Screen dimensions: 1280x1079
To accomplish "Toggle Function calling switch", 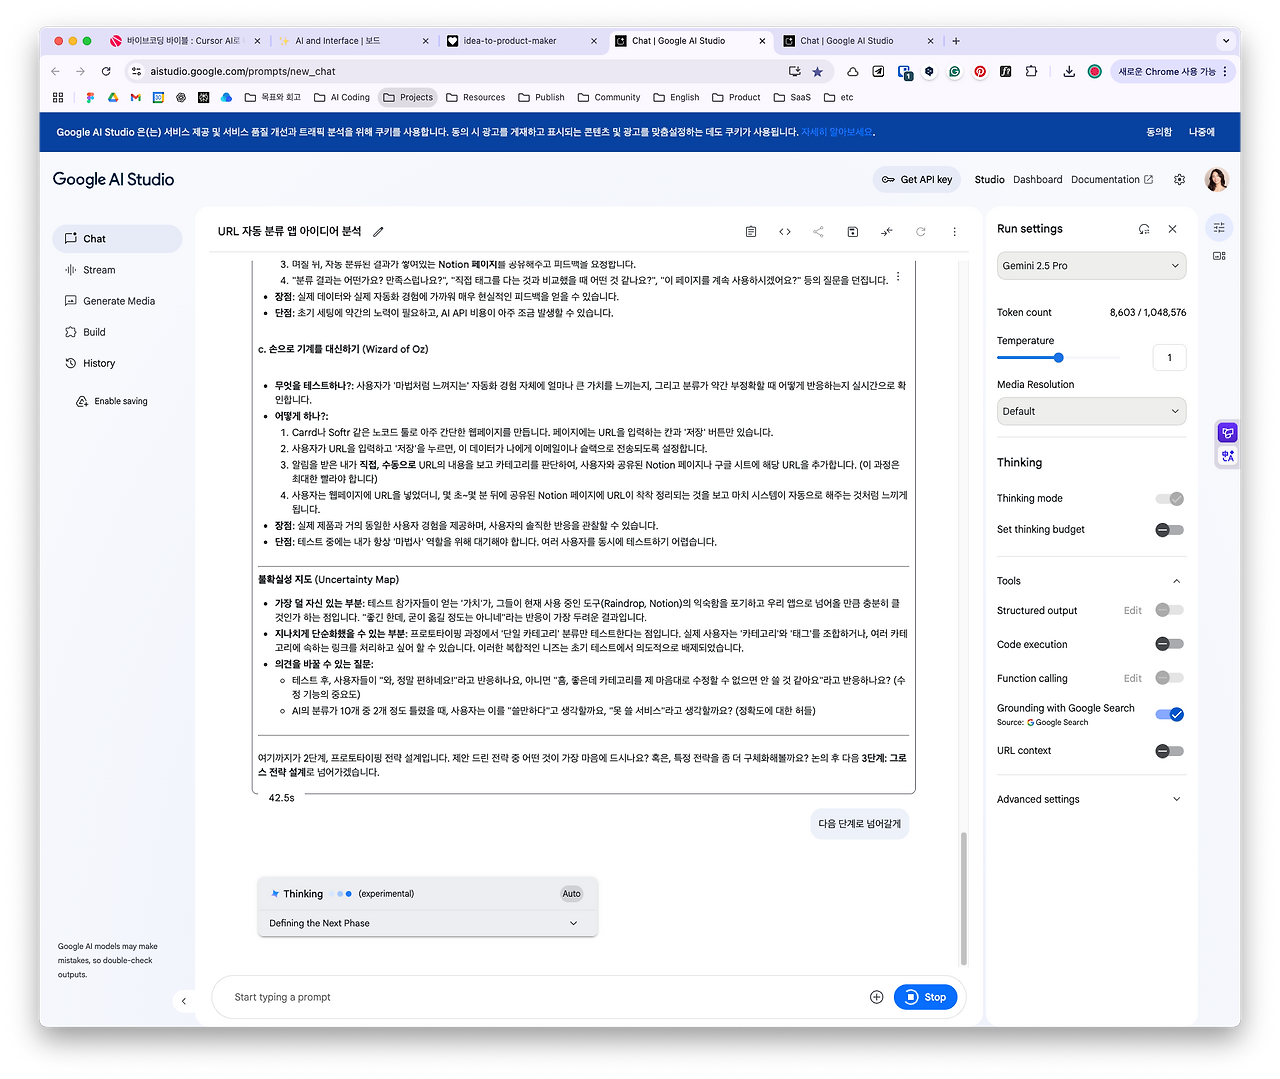I will [1170, 679].
